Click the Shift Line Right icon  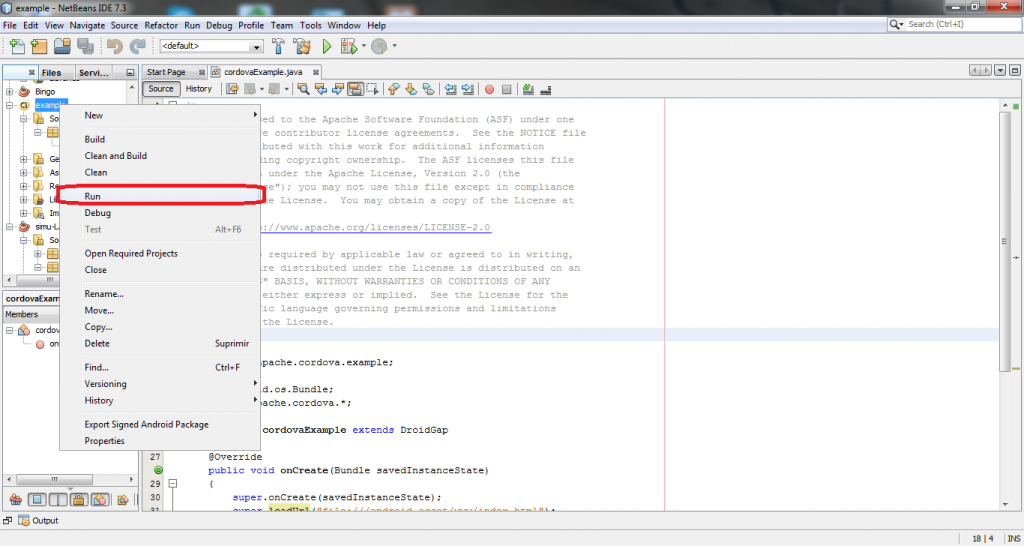[468, 89]
